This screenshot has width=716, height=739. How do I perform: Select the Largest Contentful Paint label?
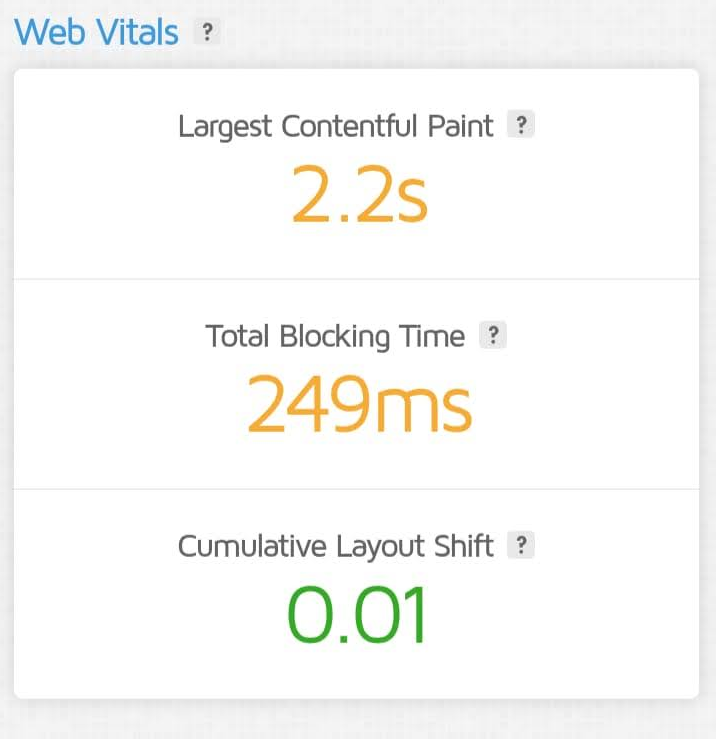(x=336, y=127)
